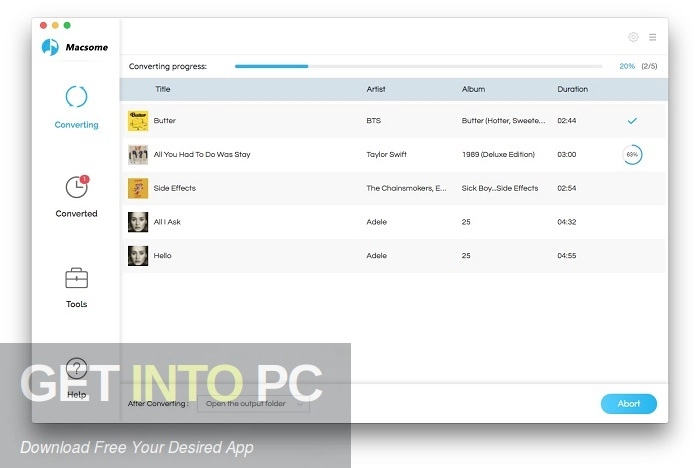700x468 pixels.
Task: Click the 'Converting progress:' label
Action: pyautogui.click(x=168, y=66)
